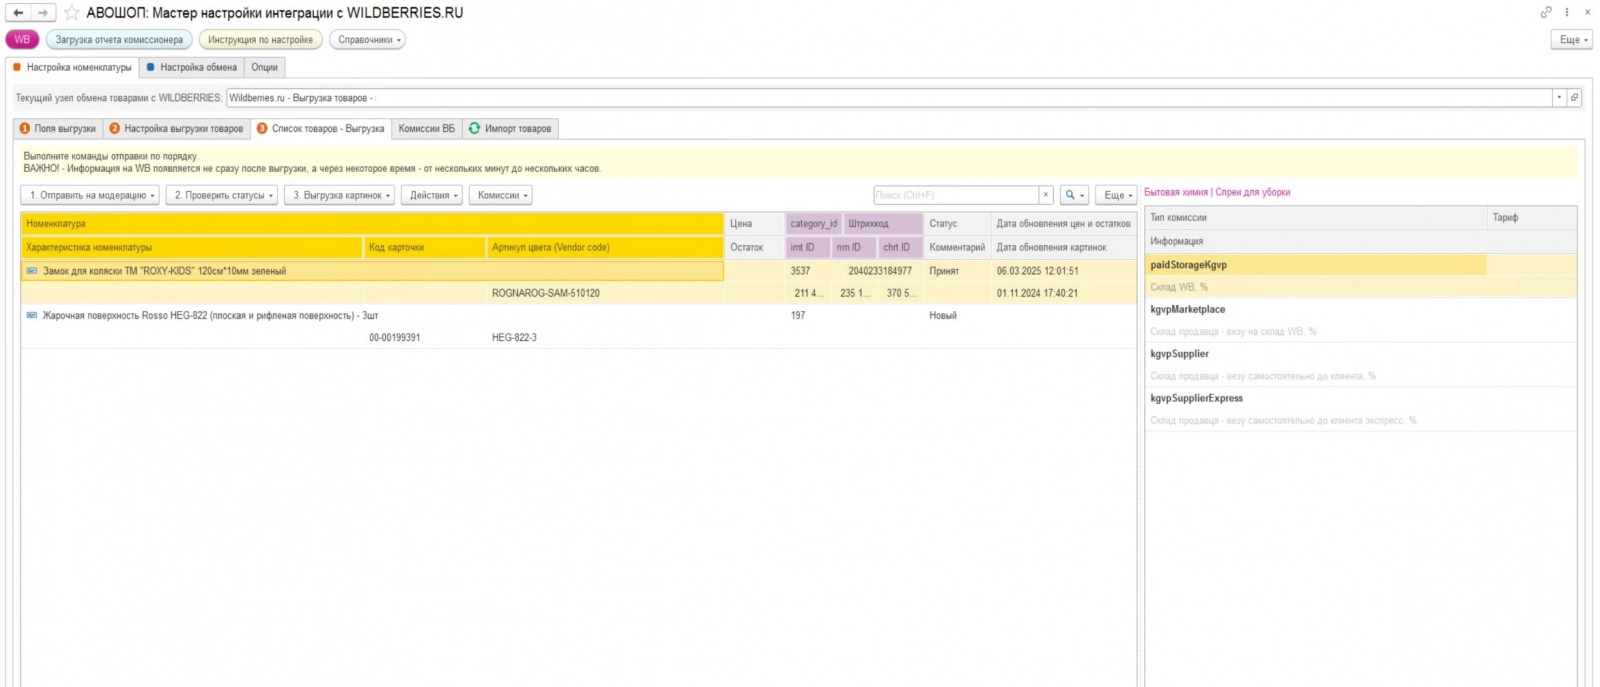Open the Импорт товаров tab
Screen dimensions: 1600x687
[510, 128]
